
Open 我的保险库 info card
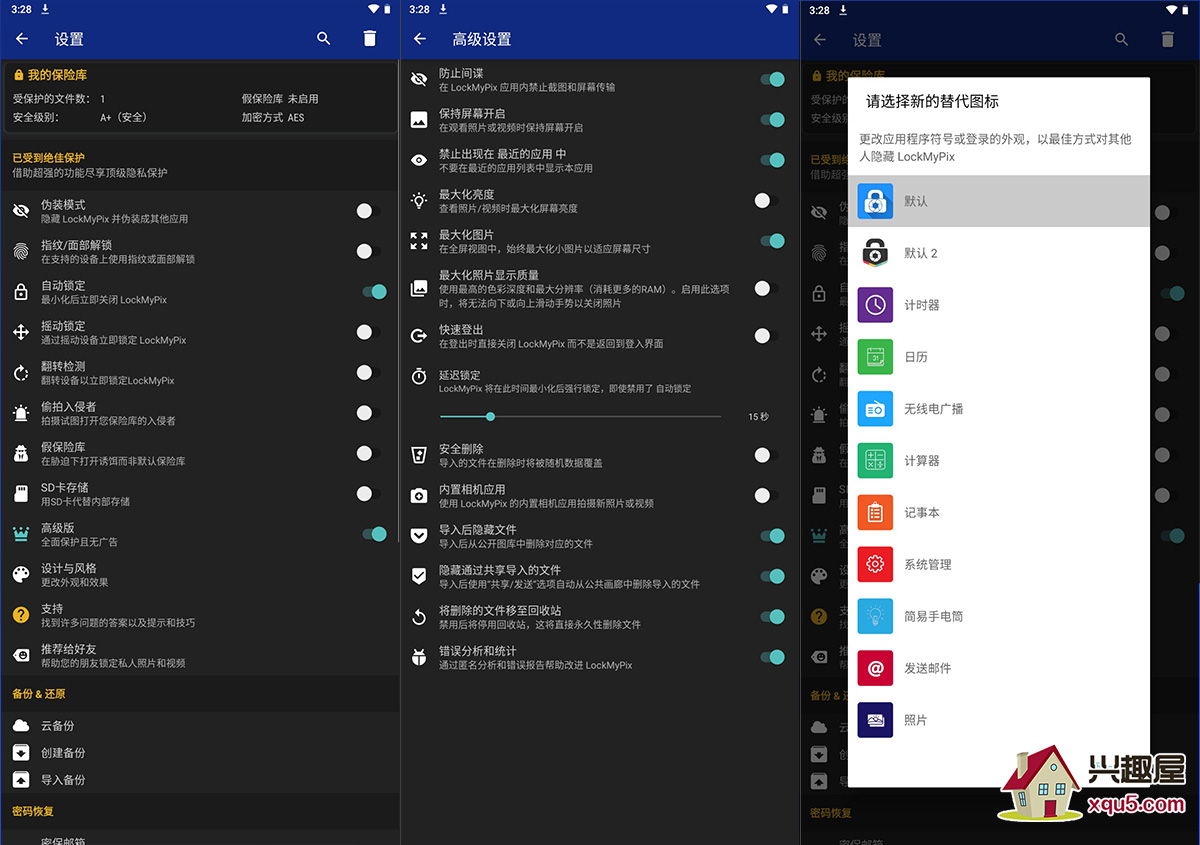(200, 98)
